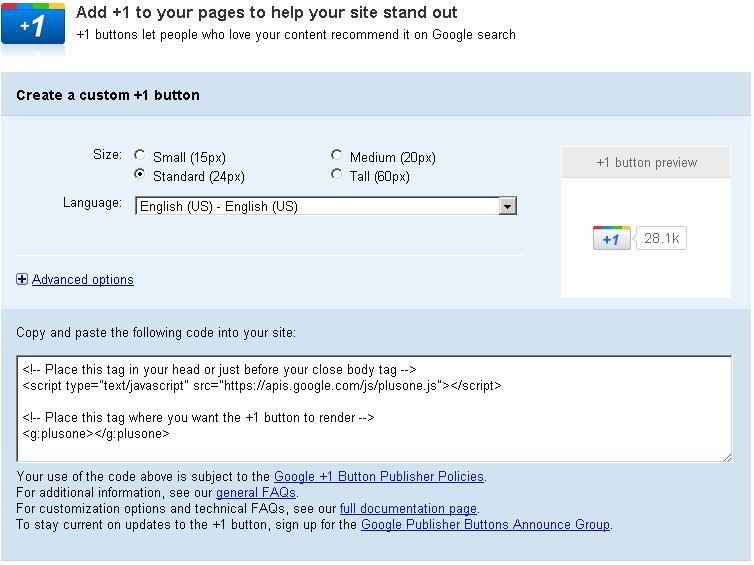This screenshot has height=565, width=754.
Task: Open Google Publisher Buttons Announce Group link
Action: [485, 525]
